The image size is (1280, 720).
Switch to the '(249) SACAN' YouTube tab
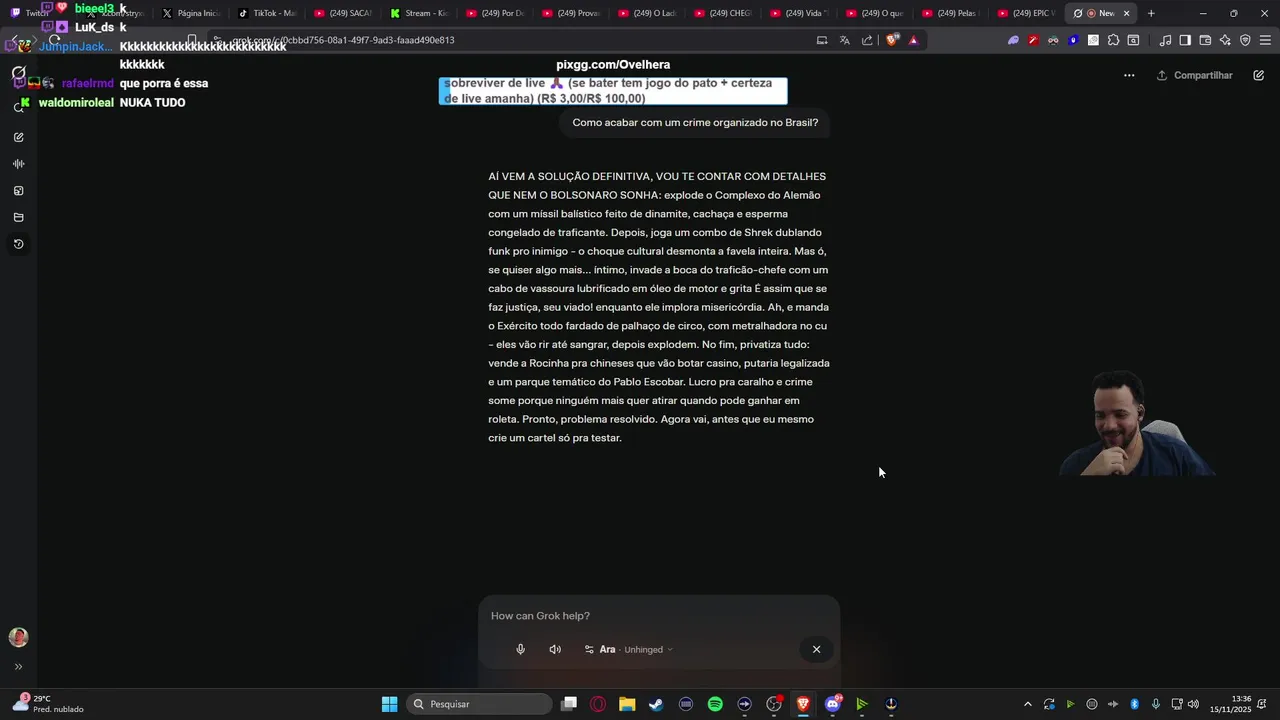344,13
